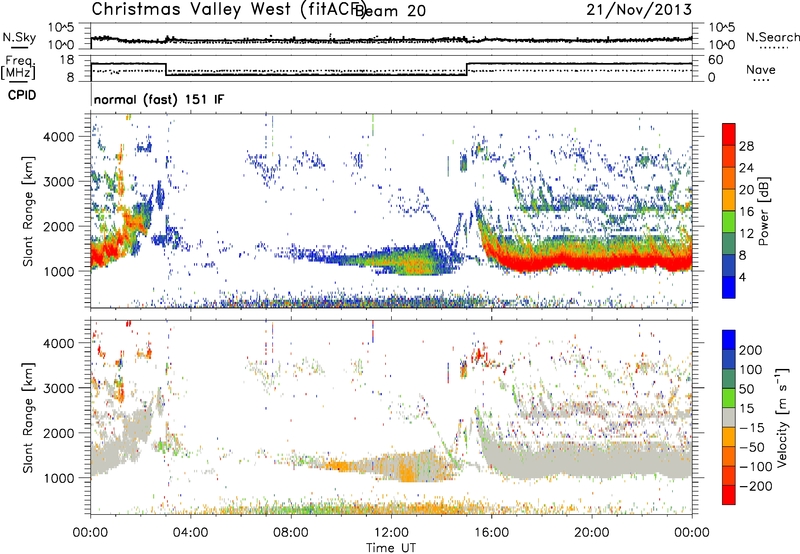Click the top blue segment of Velocity colorbar
Image resolution: width=800 pixels, height=554 pixels.
(729, 339)
